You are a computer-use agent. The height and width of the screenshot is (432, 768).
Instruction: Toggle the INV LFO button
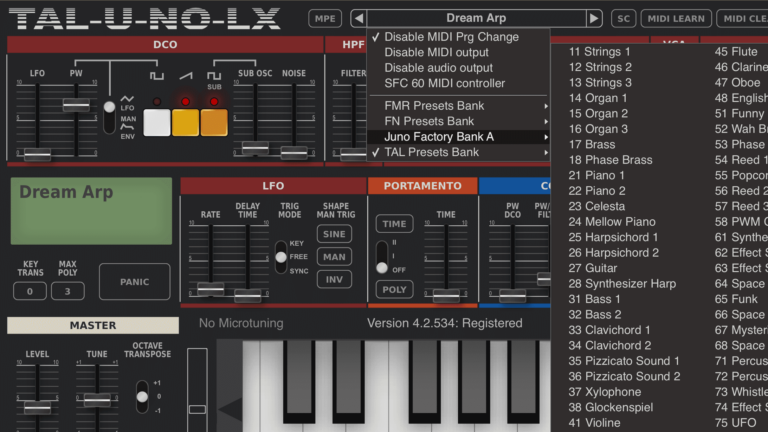click(334, 279)
